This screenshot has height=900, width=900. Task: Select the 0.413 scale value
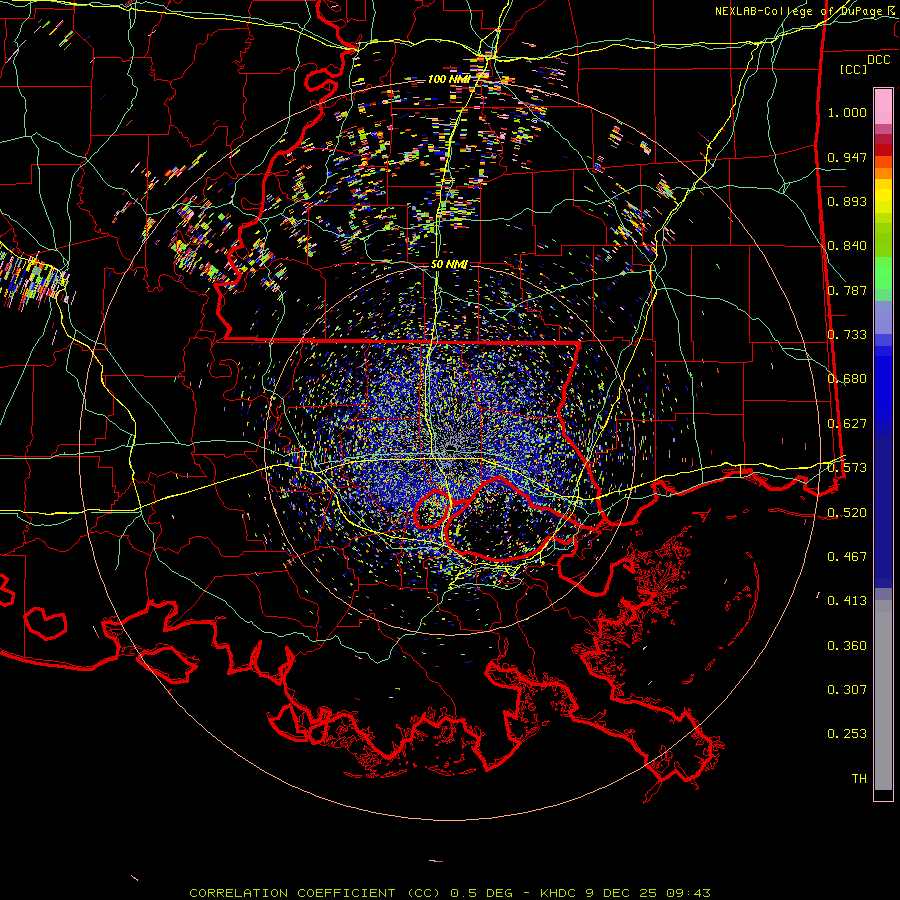[847, 601]
